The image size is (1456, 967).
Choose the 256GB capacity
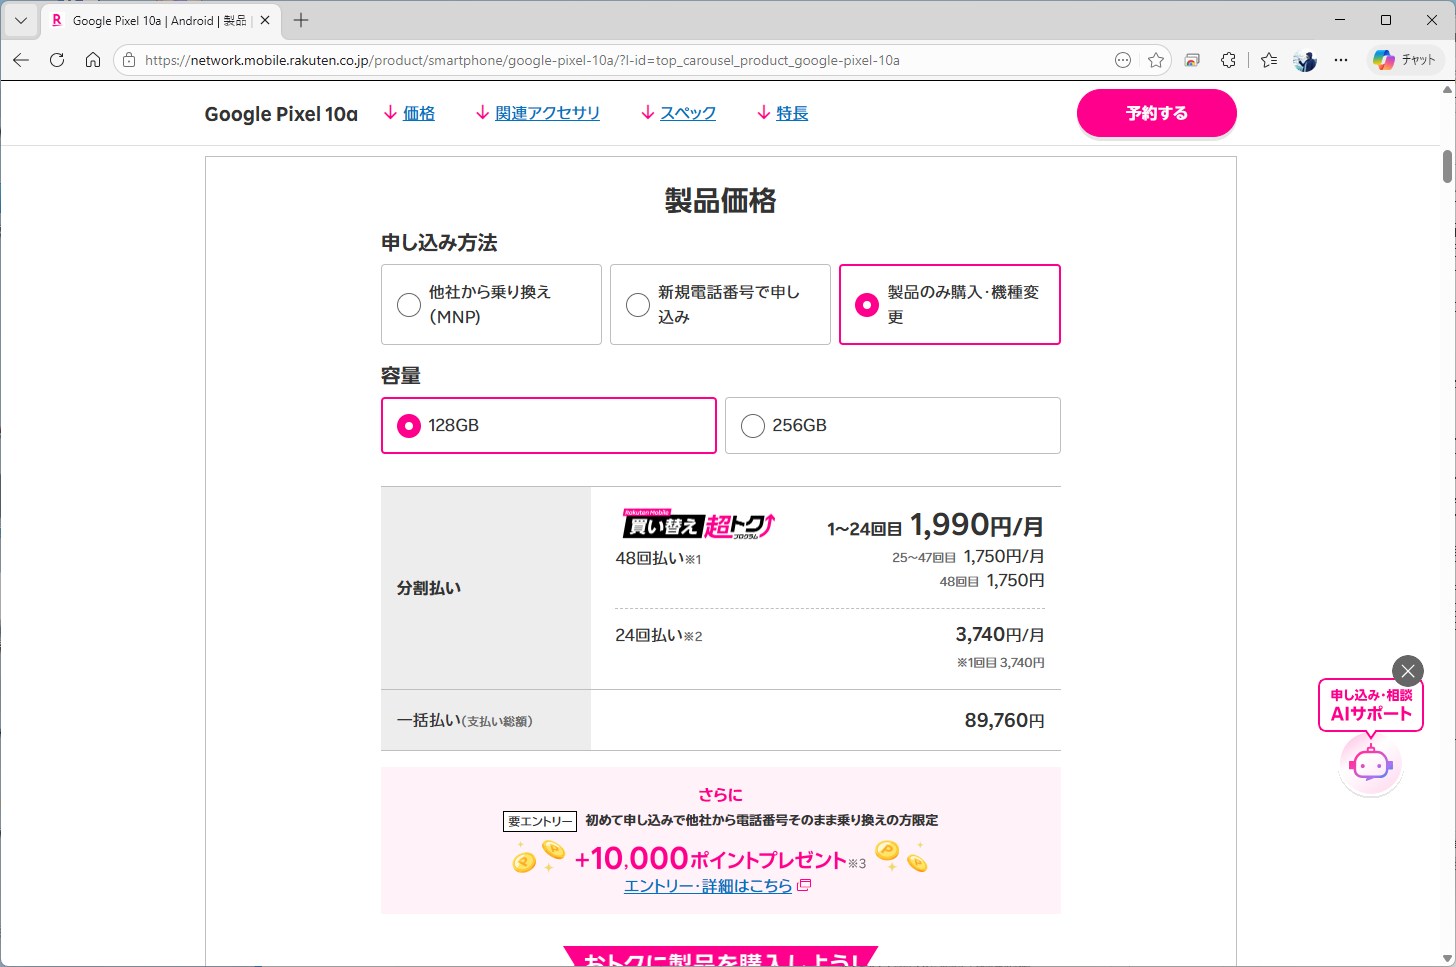tap(892, 425)
